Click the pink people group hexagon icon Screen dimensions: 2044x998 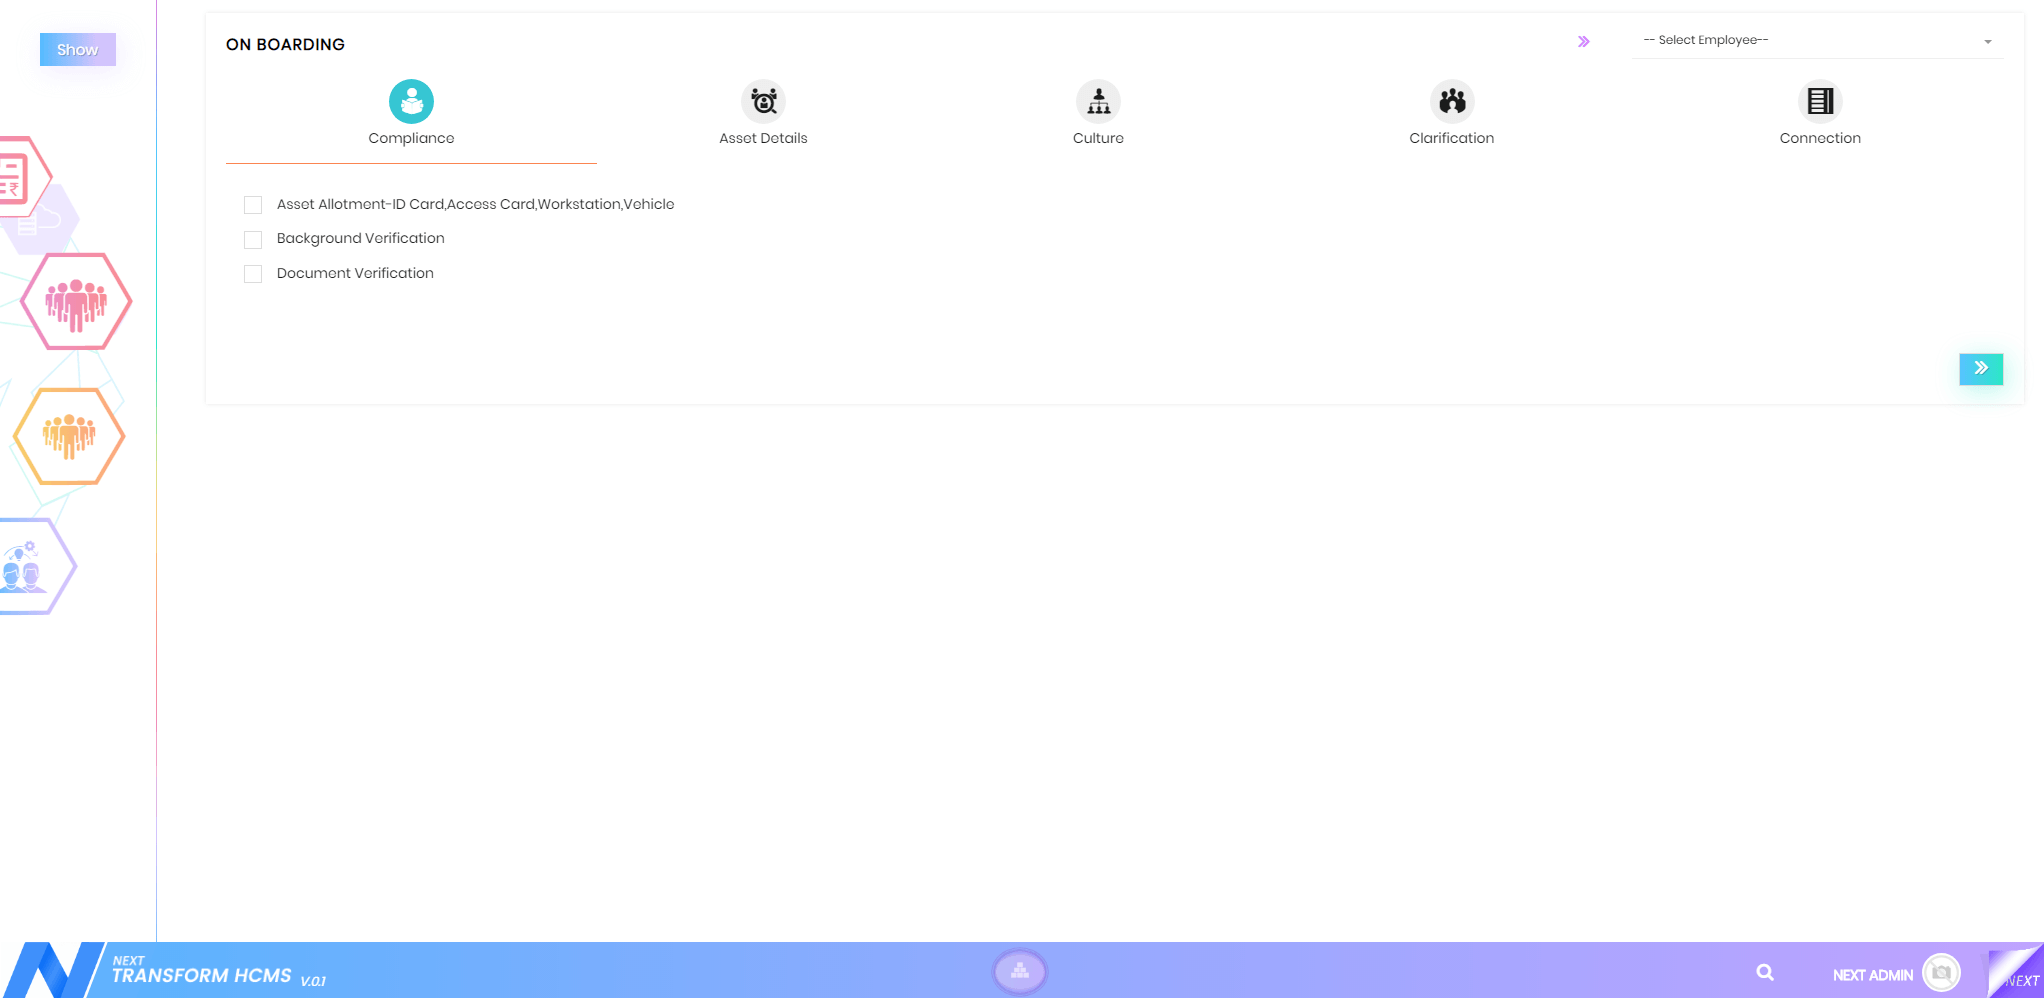pyautogui.click(x=76, y=302)
